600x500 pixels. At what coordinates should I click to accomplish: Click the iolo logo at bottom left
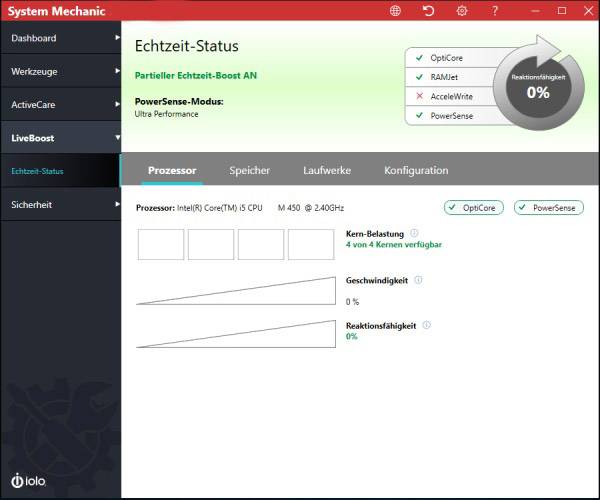(28, 480)
